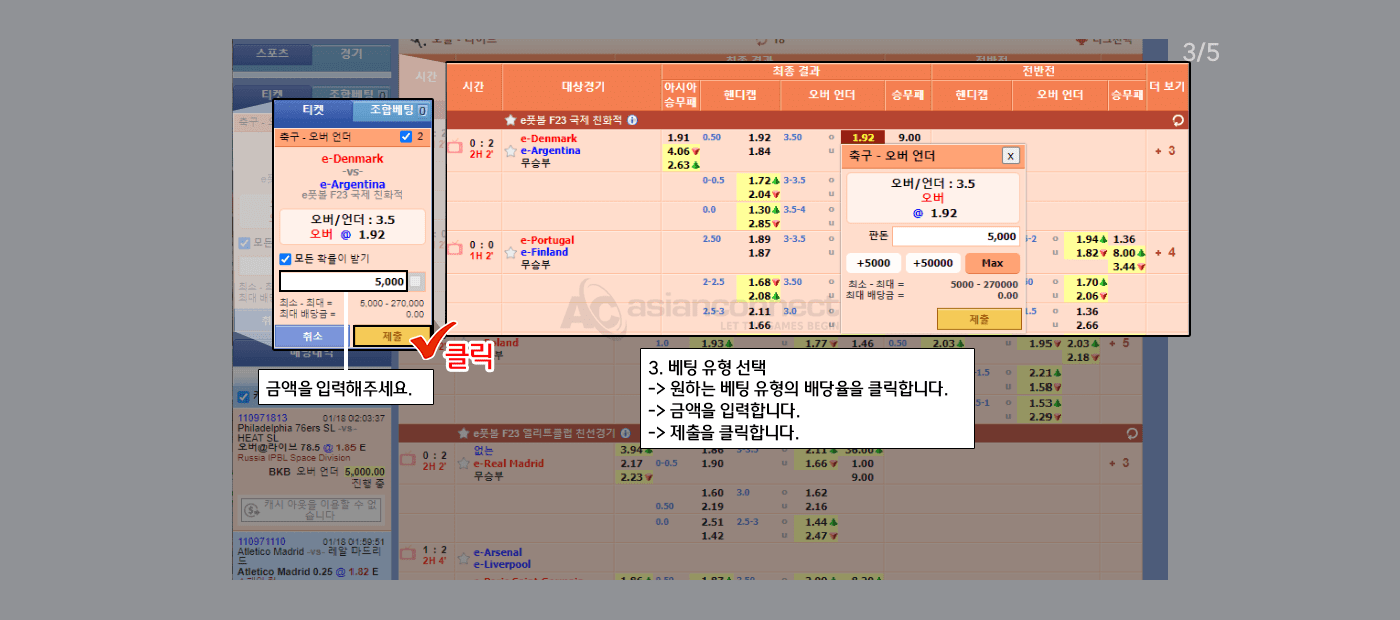Expand more markets with the +4 link
The width and height of the screenshot is (1400, 620).
click(1164, 252)
